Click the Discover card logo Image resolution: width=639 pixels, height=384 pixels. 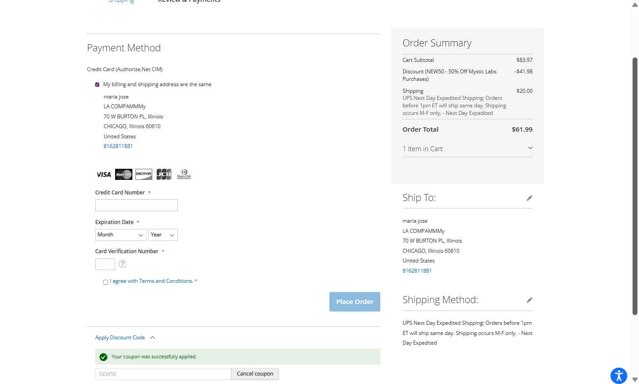point(144,174)
